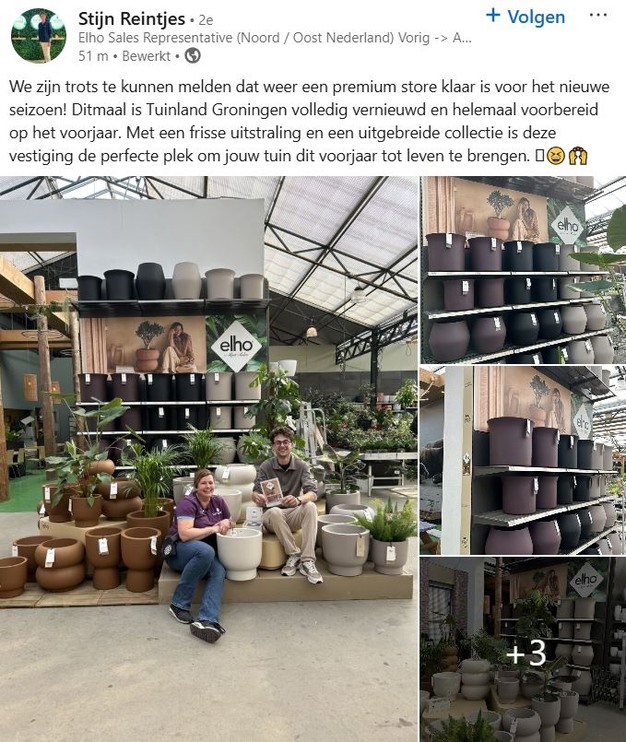The image size is (626, 742).
Task: Click the globe public visibility icon
Action: pyautogui.click(x=193, y=56)
